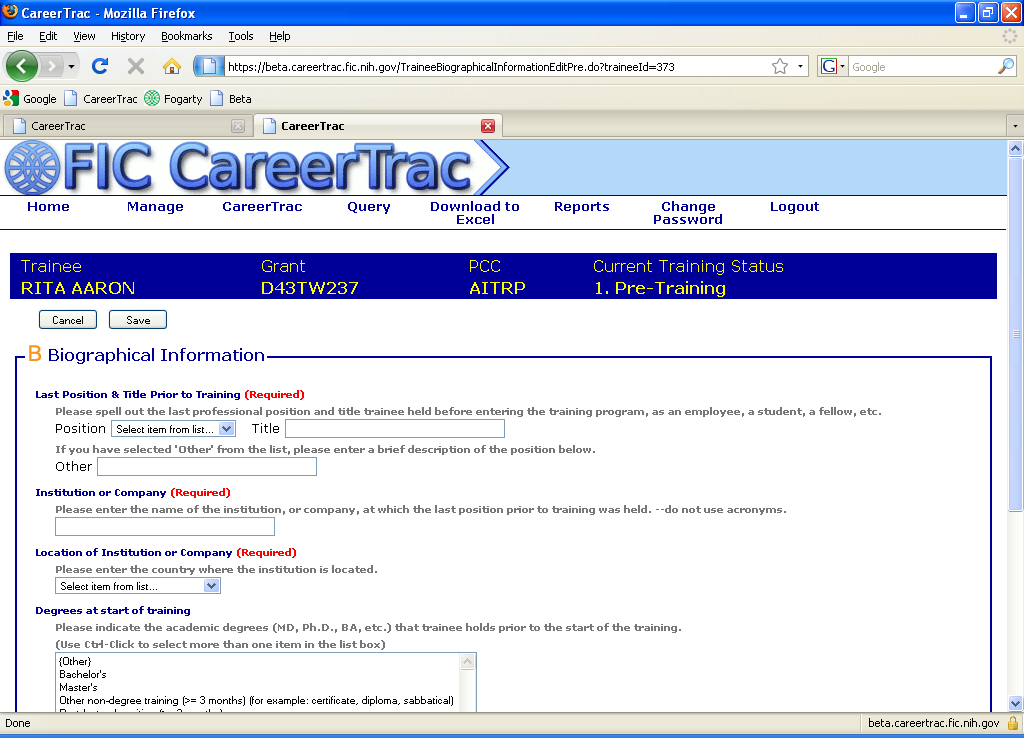
Task: Bookmark this page with the star icon
Action: 780,67
